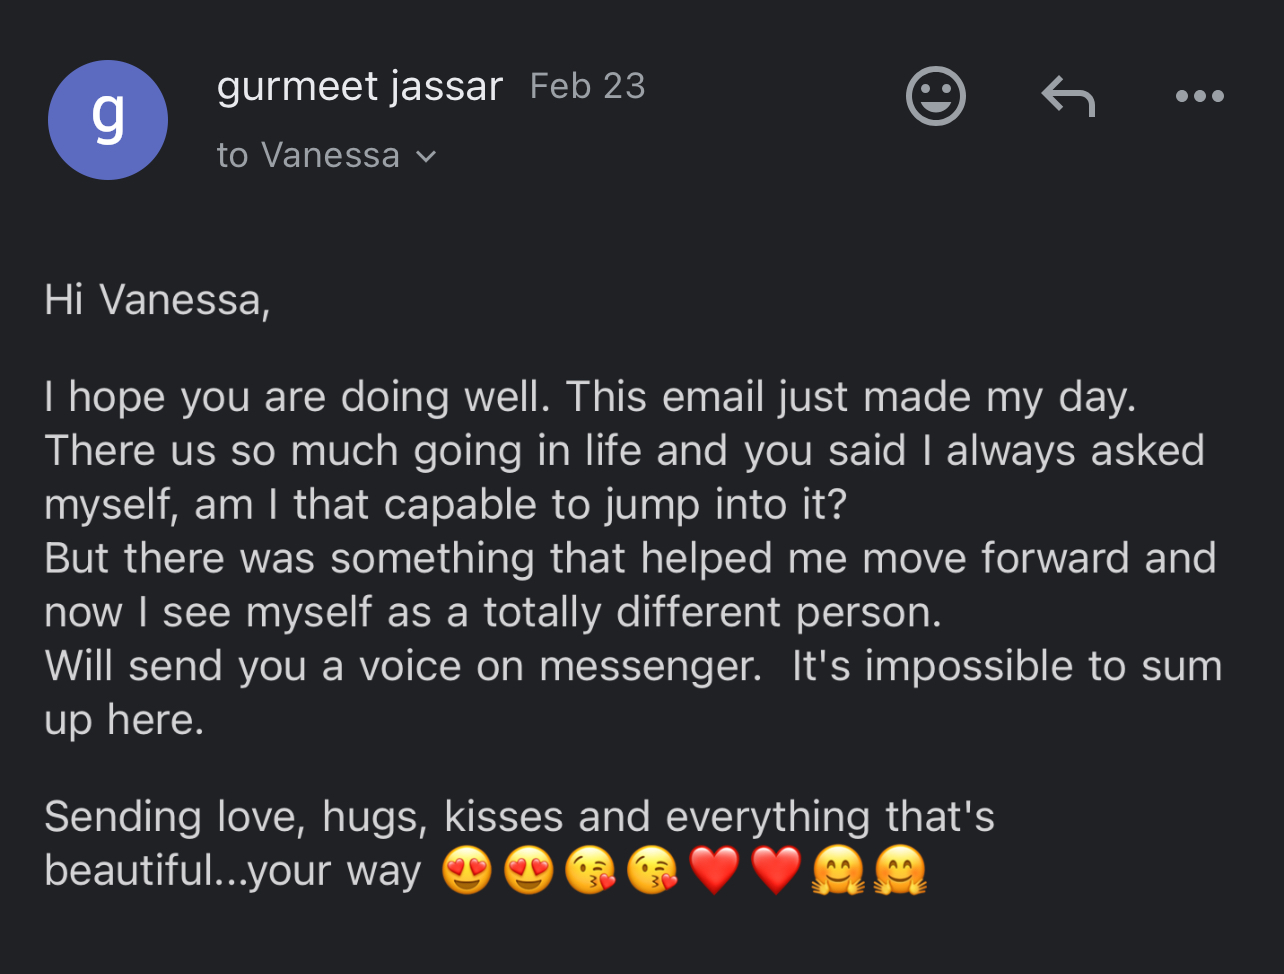Reply to gurmeet jassar's email
The width and height of the screenshot is (1284, 974).
click(1068, 97)
